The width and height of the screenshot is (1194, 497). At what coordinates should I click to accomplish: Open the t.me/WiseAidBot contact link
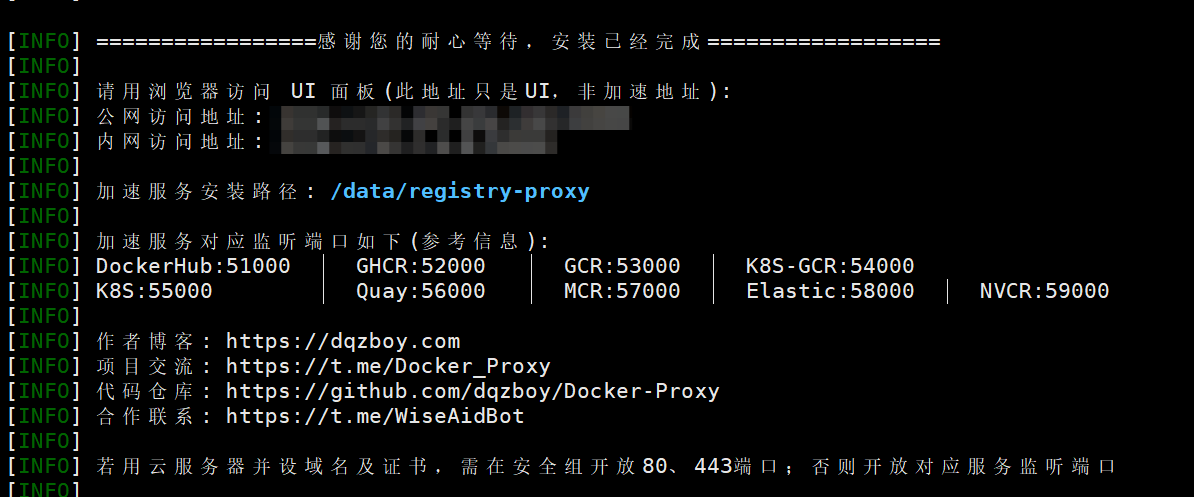(x=375, y=416)
